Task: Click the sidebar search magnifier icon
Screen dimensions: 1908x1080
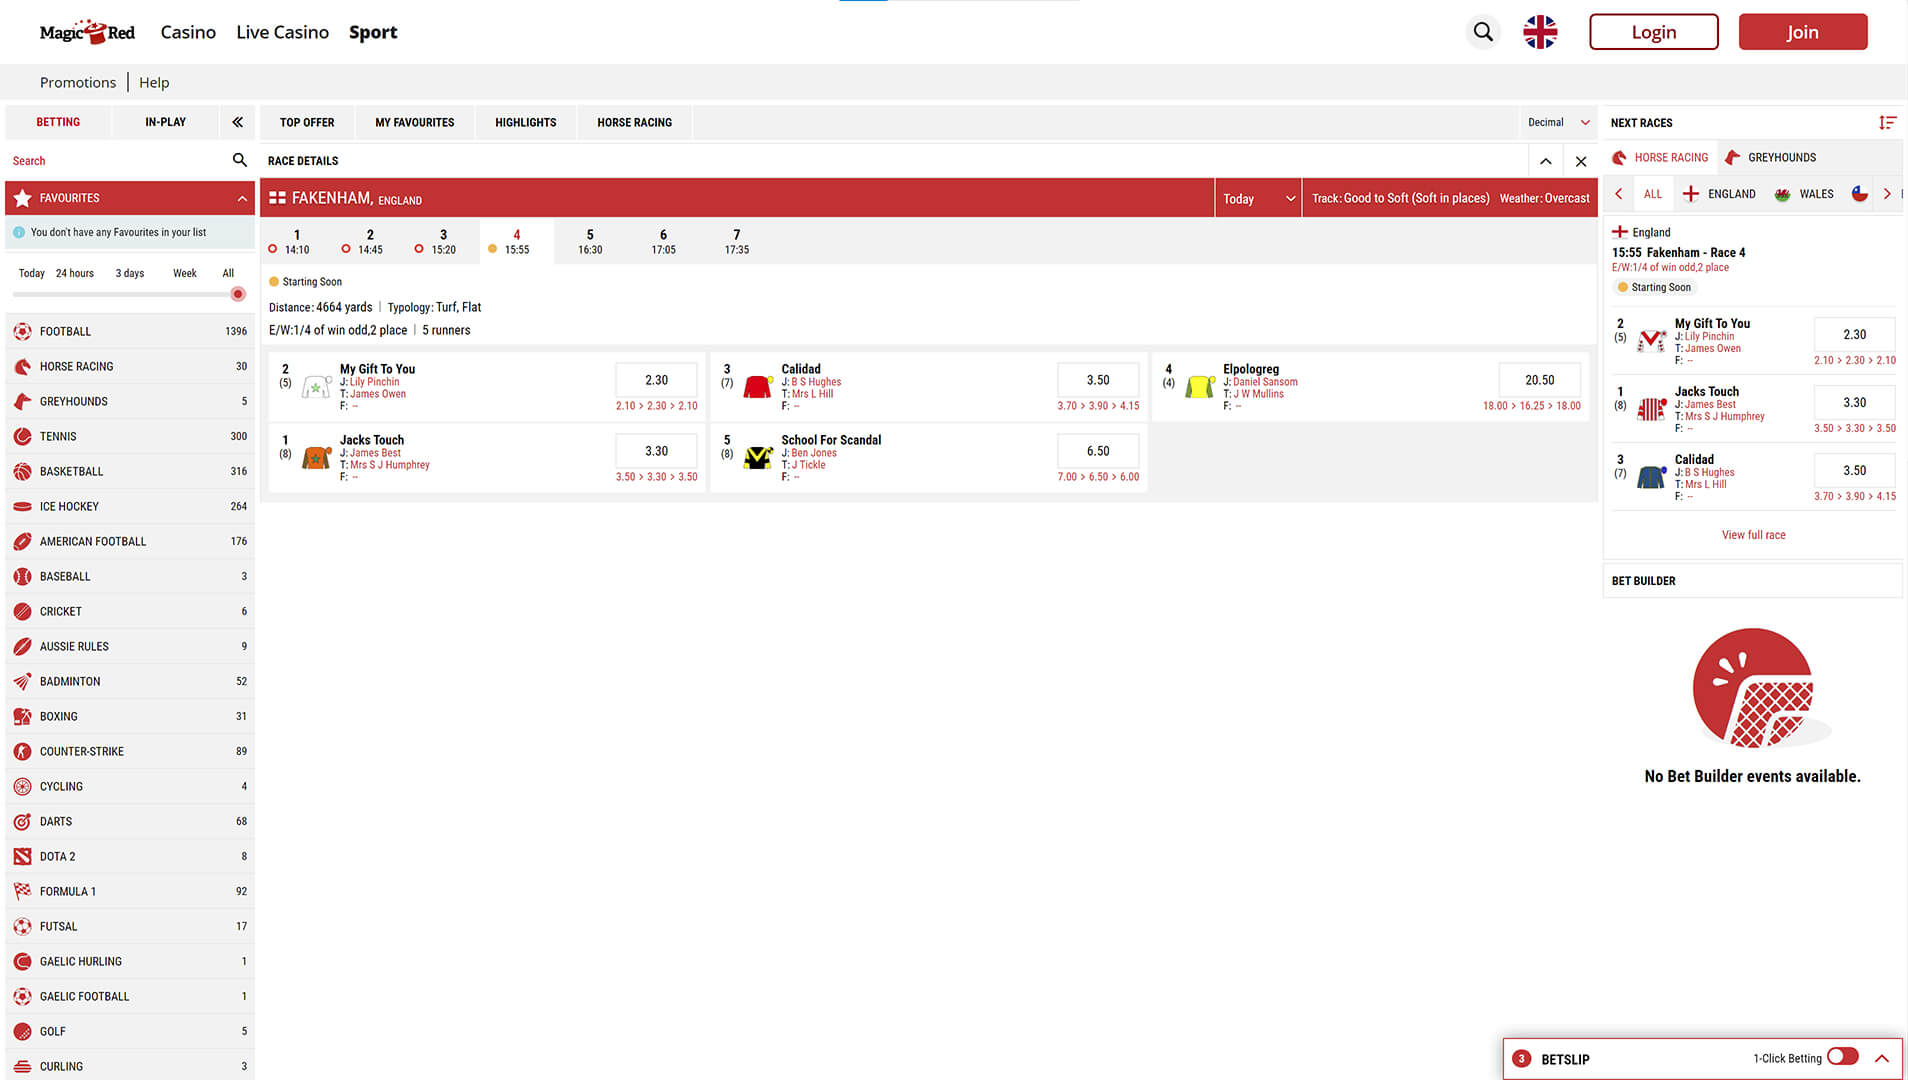Action: click(239, 160)
